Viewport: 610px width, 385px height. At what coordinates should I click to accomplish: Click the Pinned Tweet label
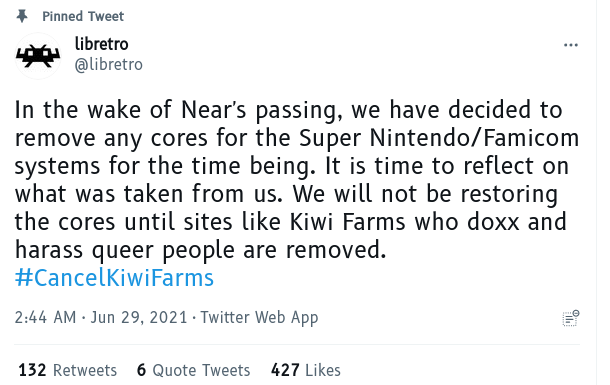click(x=83, y=16)
